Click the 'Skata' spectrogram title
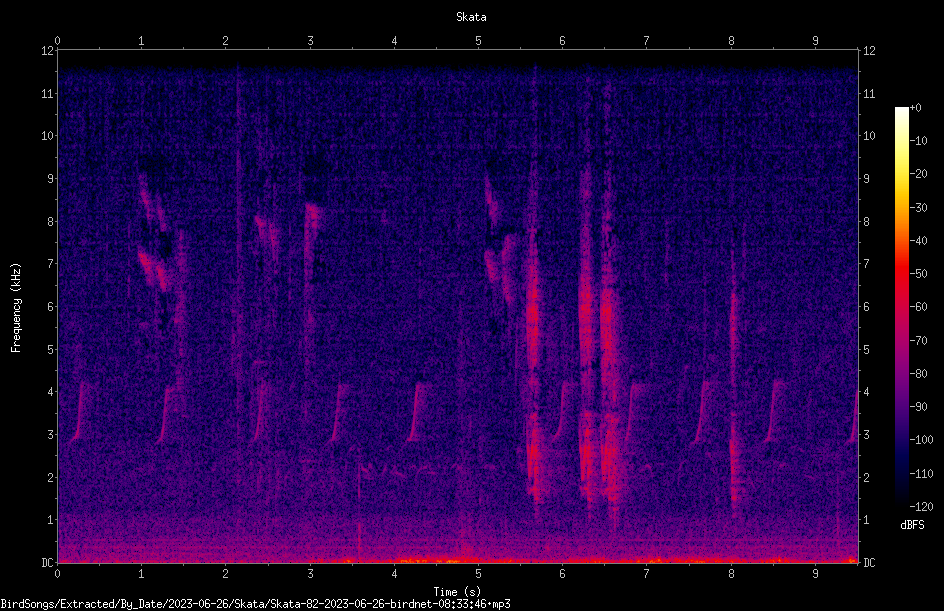944x611 pixels. click(x=471, y=17)
